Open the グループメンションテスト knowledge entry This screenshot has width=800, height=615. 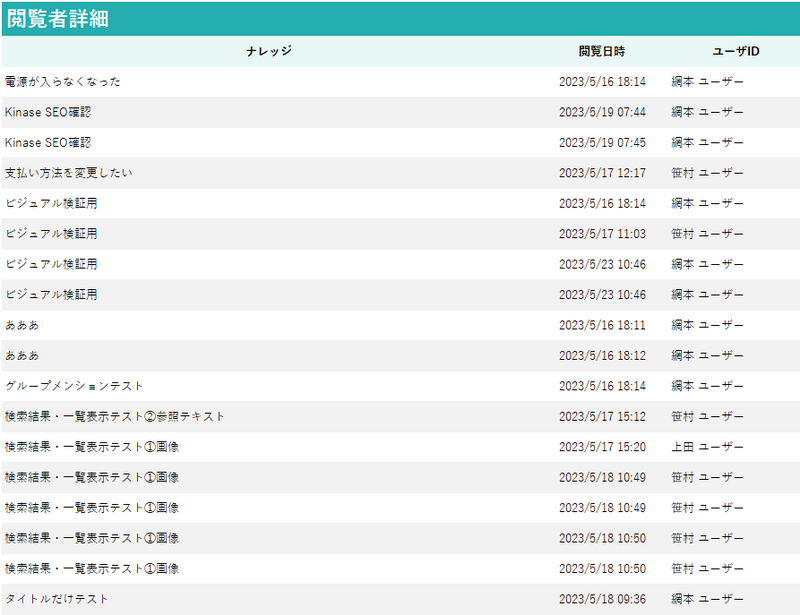point(74,386)
